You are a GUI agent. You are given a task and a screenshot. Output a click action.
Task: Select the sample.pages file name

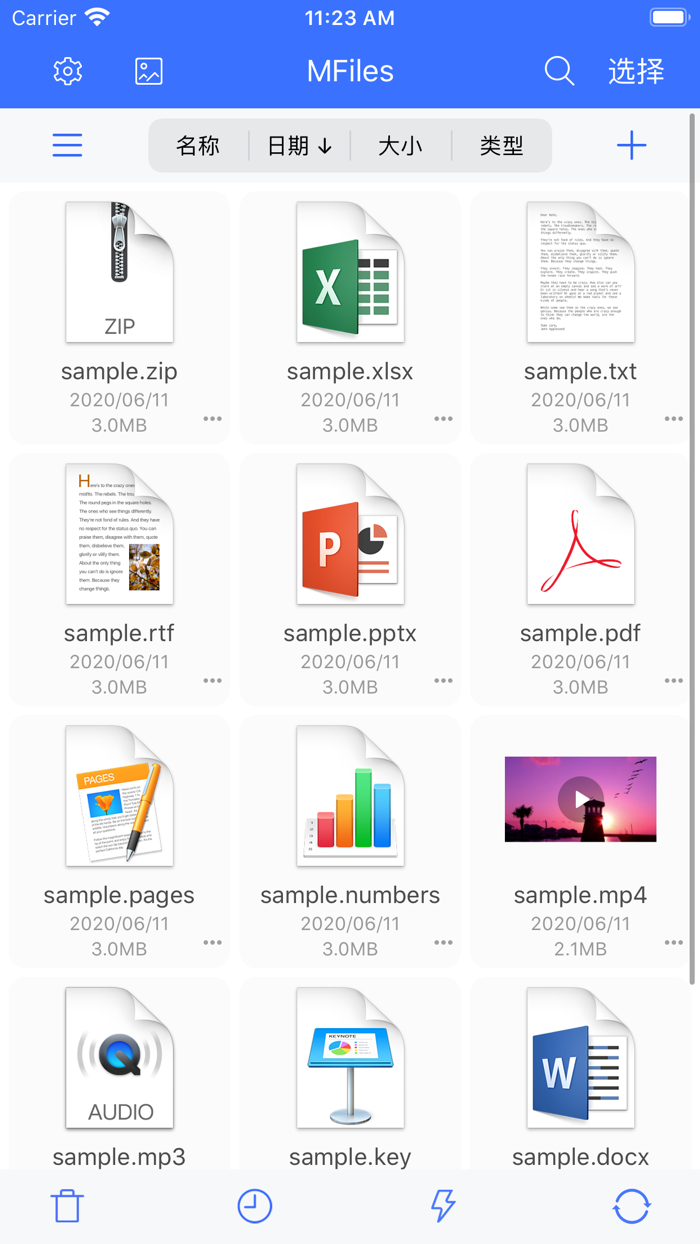(119, 896)
